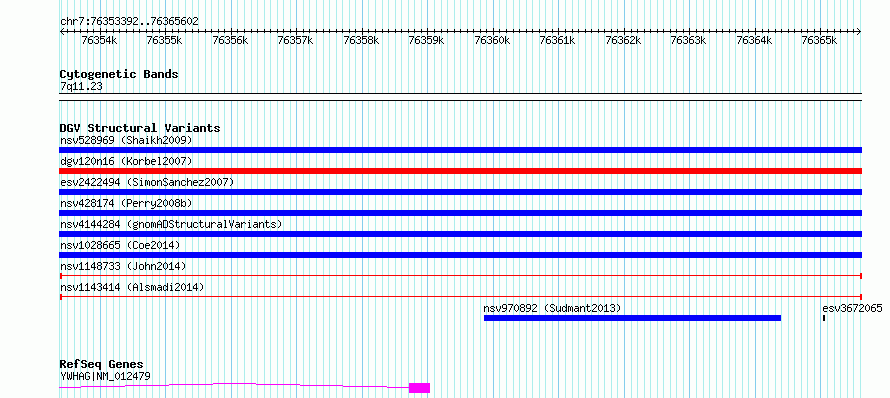Click the nsv970892 (Sudmant2013) label
This screenshot has width=890, height=398.
[x=552, y=308]
